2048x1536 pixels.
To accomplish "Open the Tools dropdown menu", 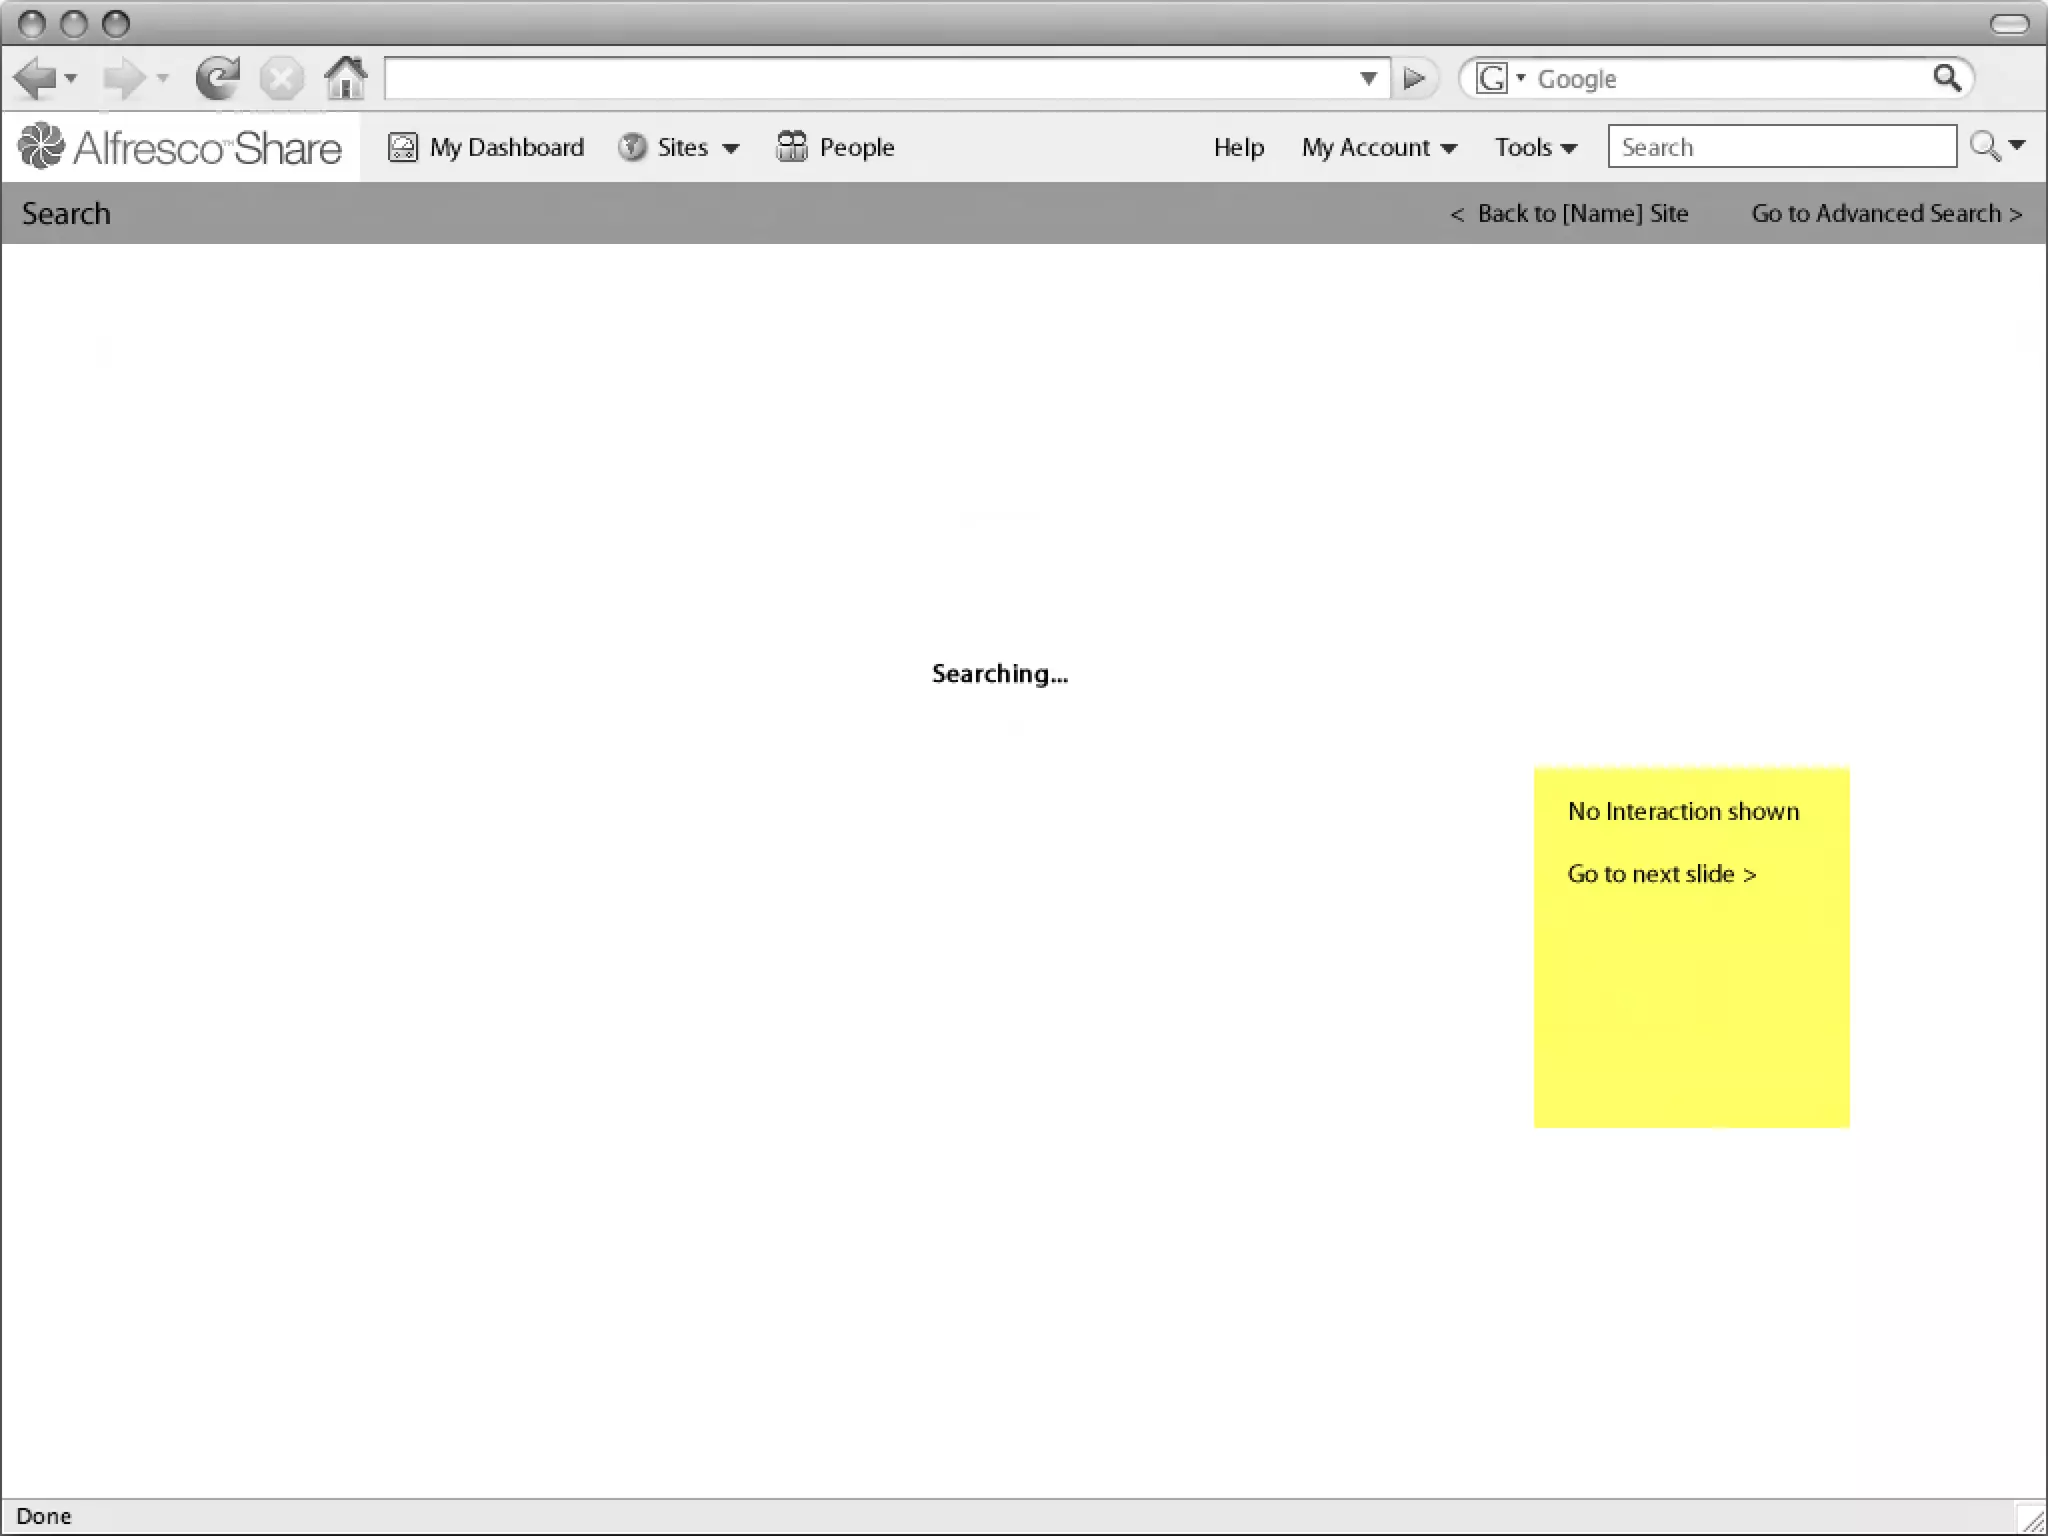I will [1536, 147].
